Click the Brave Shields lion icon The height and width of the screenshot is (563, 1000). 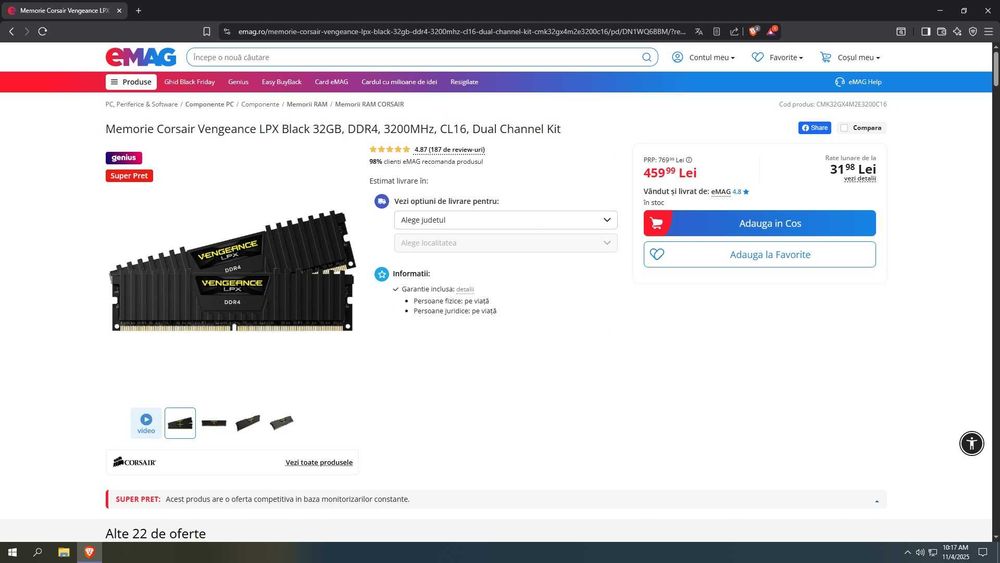click(x=754, y=31)
